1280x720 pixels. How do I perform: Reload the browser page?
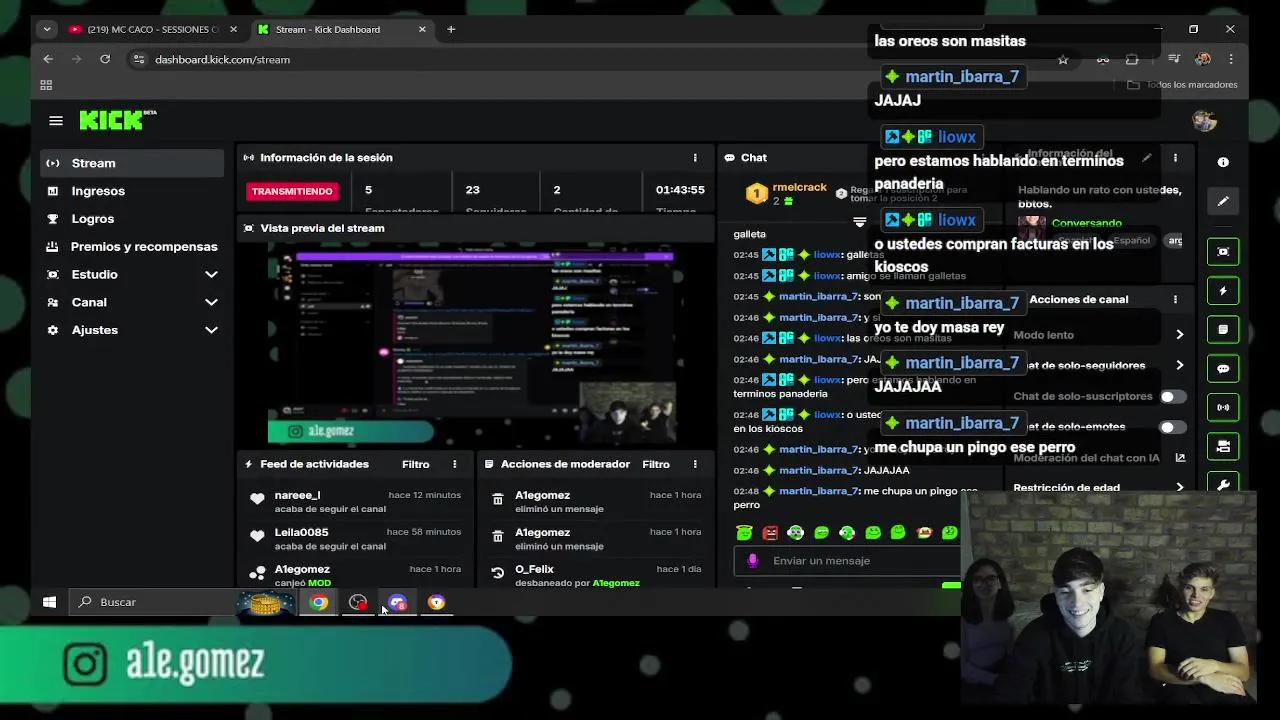pyautogui.click(x=105, y=59)
